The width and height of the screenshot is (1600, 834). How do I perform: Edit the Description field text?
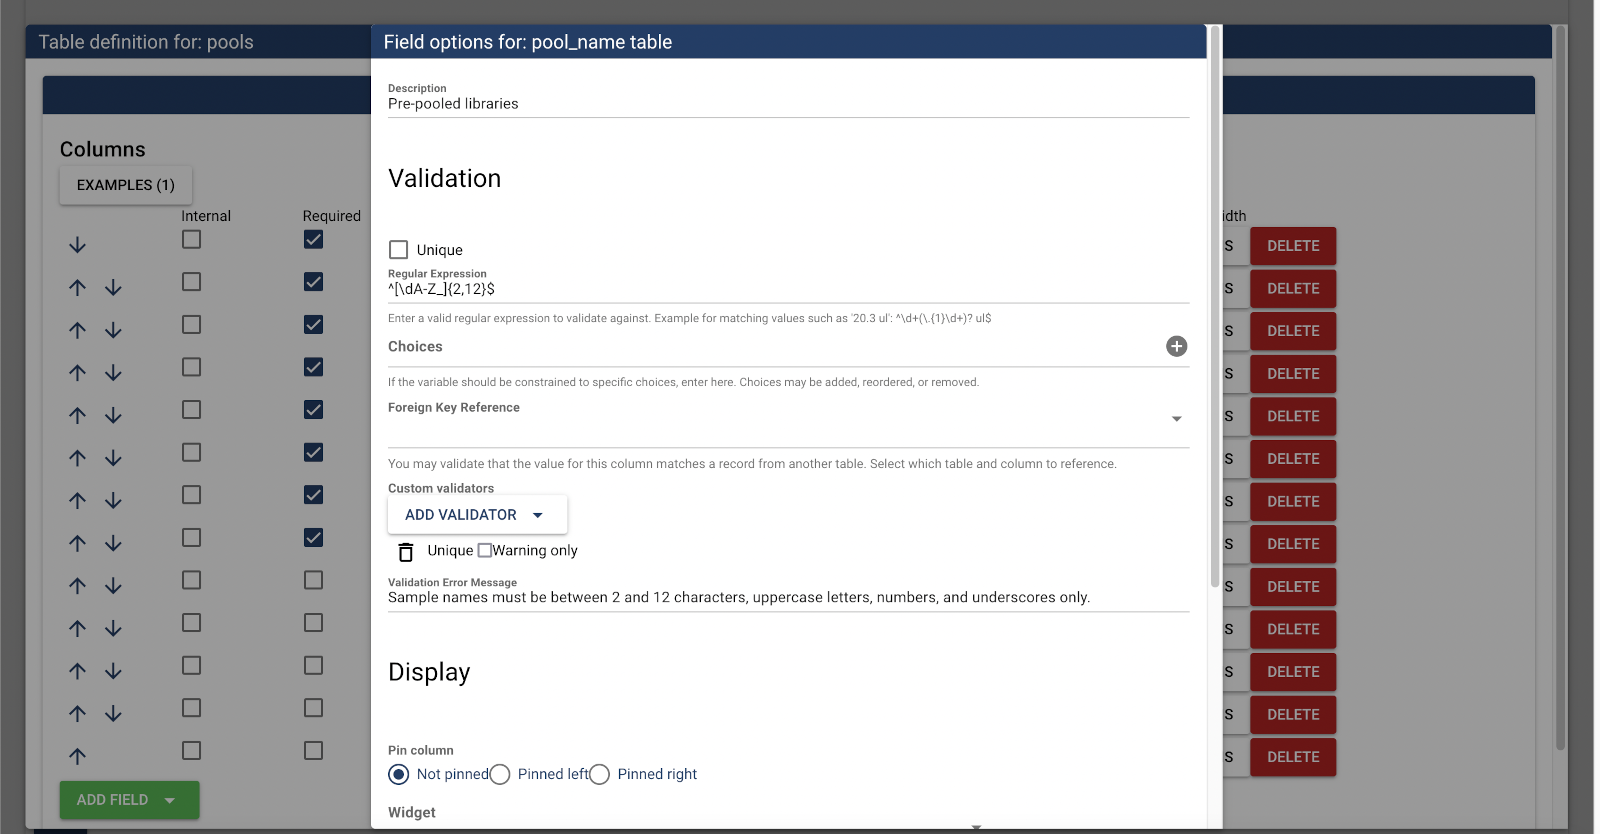788,104
